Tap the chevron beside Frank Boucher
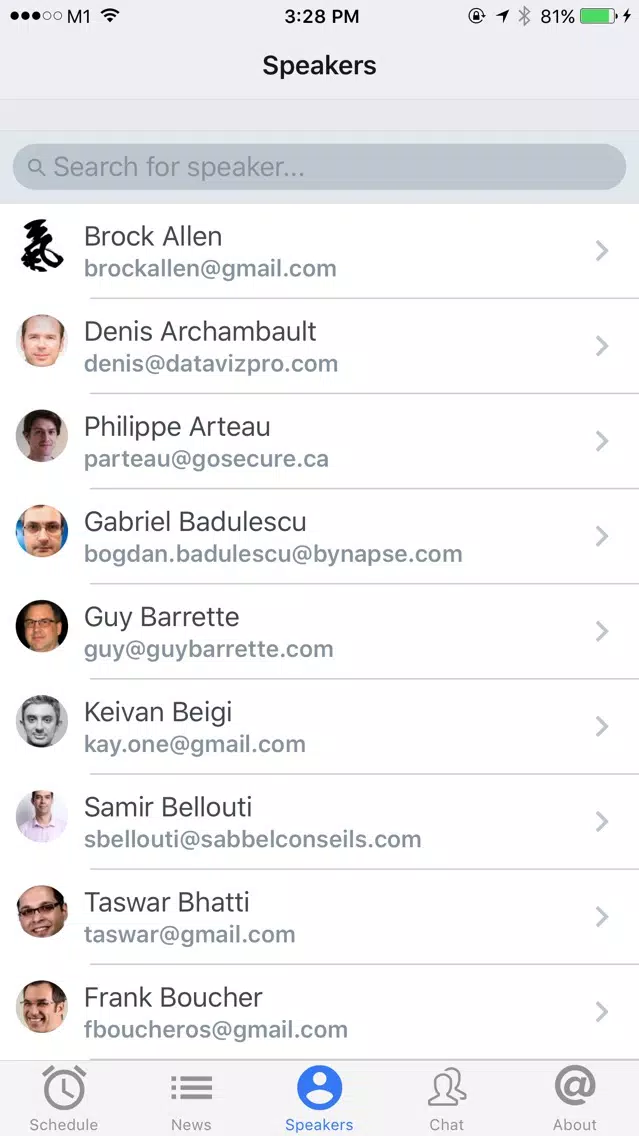 601,1011
